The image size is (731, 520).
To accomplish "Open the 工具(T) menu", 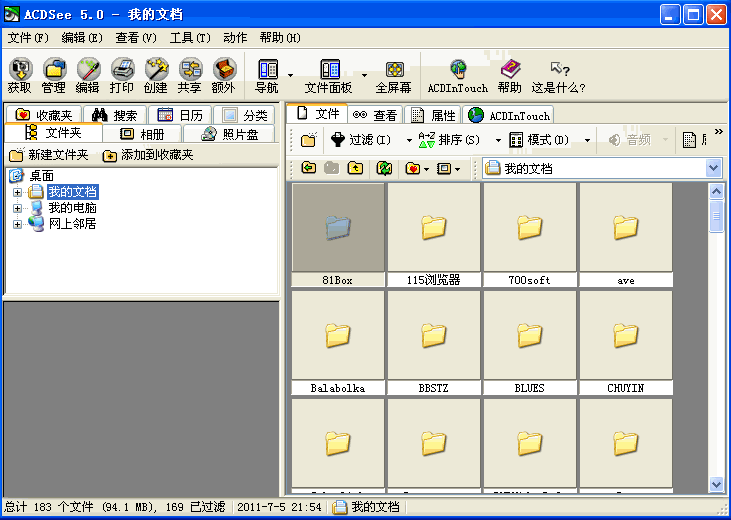I will [190, 38].
